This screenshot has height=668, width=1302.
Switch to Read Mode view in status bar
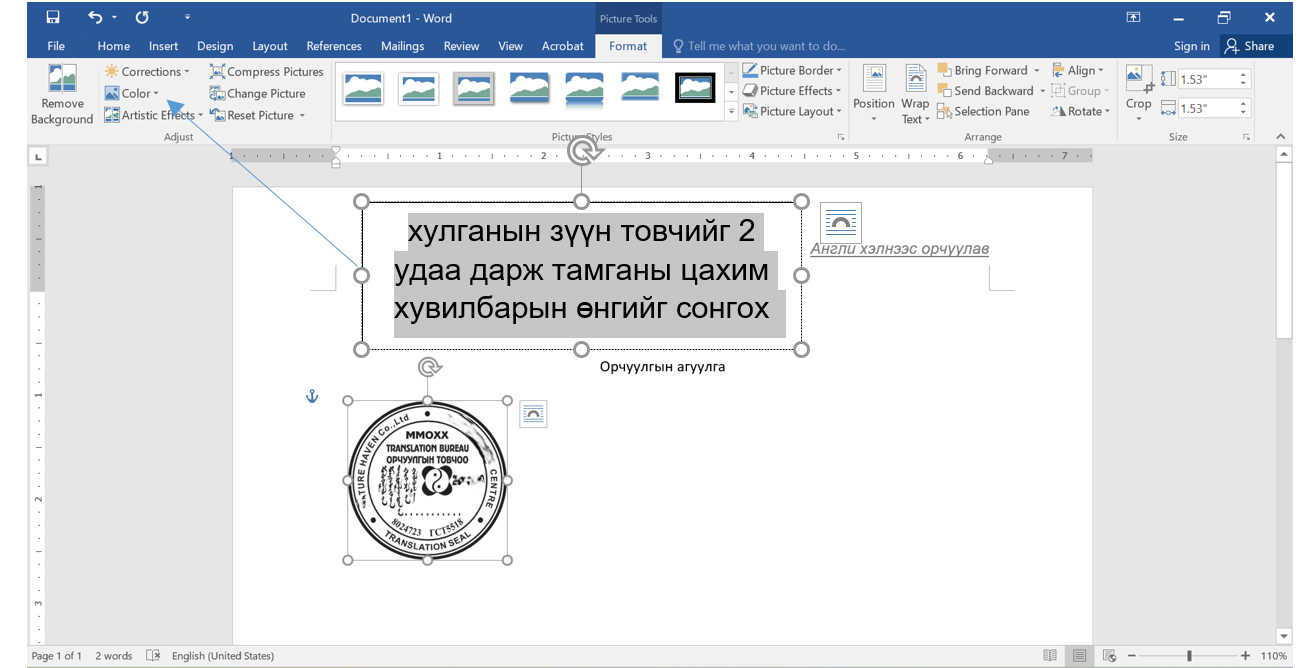pyautogui.click(x=1049, y=656)
